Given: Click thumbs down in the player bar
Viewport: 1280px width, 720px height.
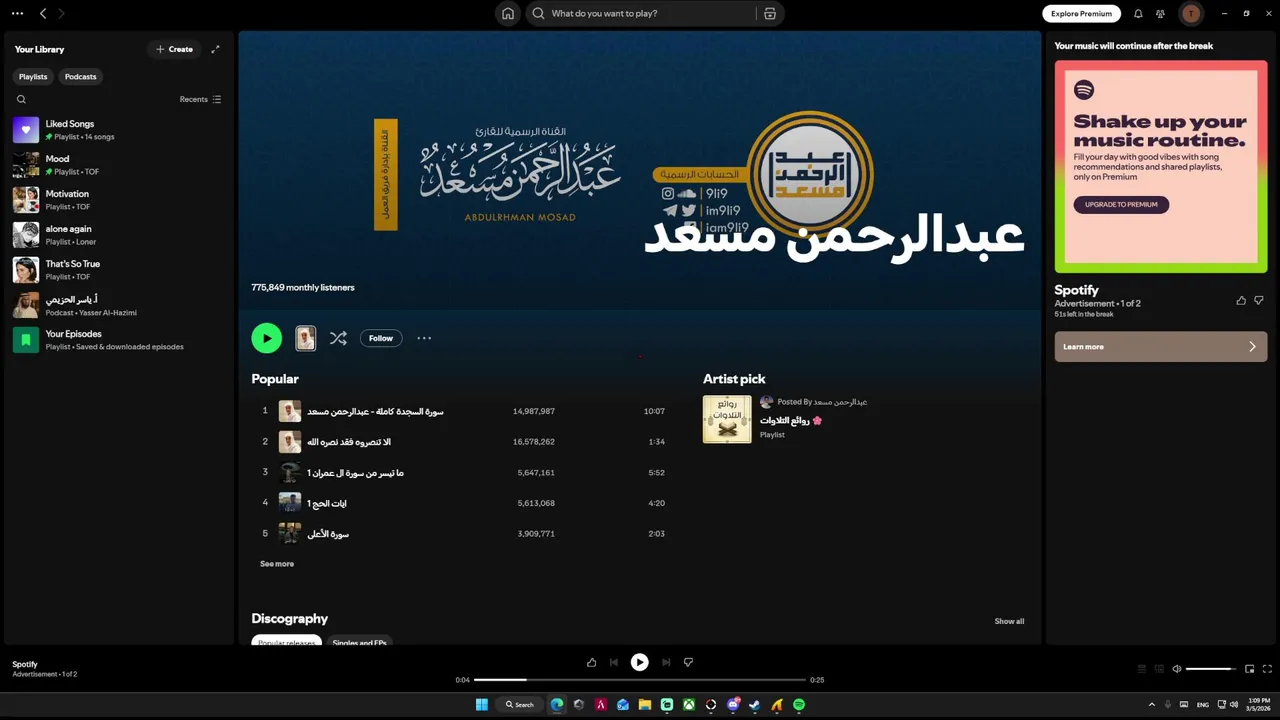Looking at the screenshot, I should coord(688,662).
